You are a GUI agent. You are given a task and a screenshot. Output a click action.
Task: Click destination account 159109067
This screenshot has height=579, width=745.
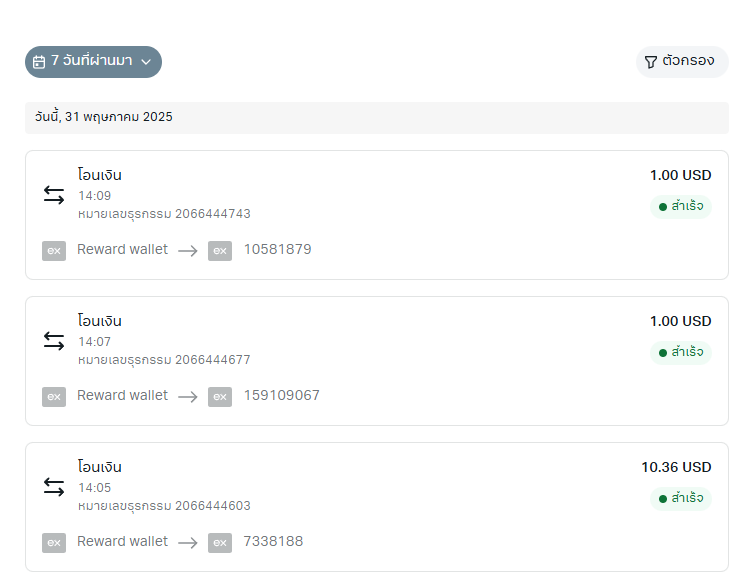(282, 395)
